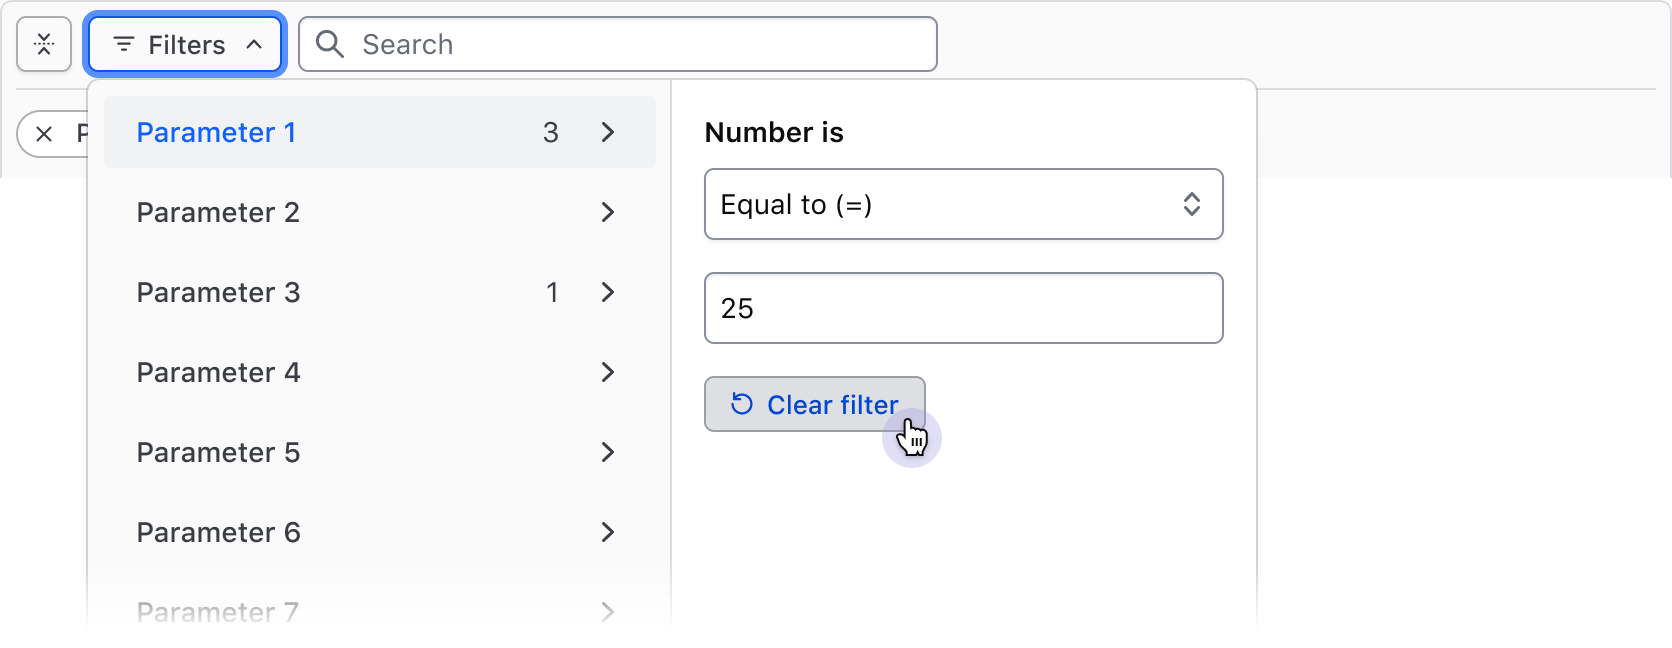Viewport: 1672px width, 648px height.
Task: Remove the filter chip using its X icon
Action: point(44,134)
